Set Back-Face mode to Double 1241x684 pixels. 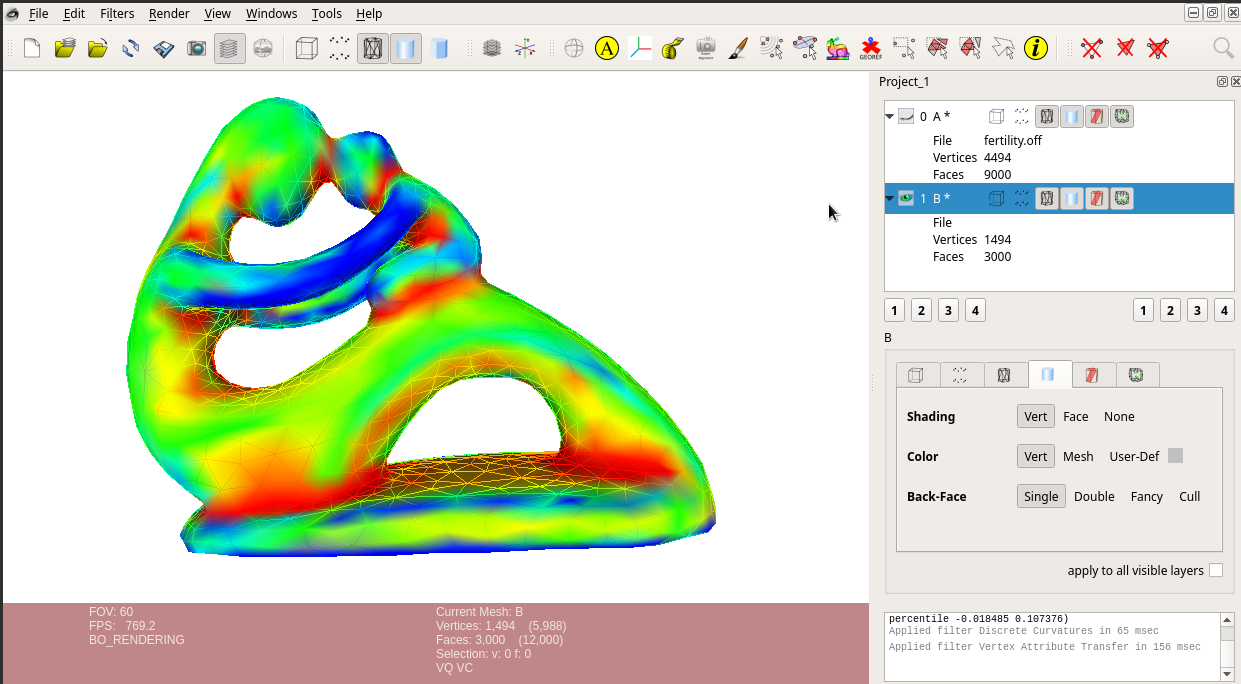point(1094,496)
